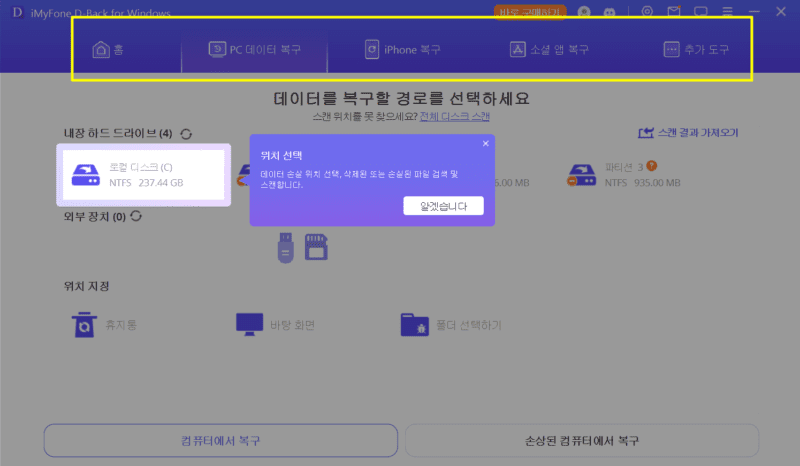Image resolution: width=800 pixels, height=466 pixels.
Task: Open the hamburger menu in title bar
Action: [x=727, y=12]
